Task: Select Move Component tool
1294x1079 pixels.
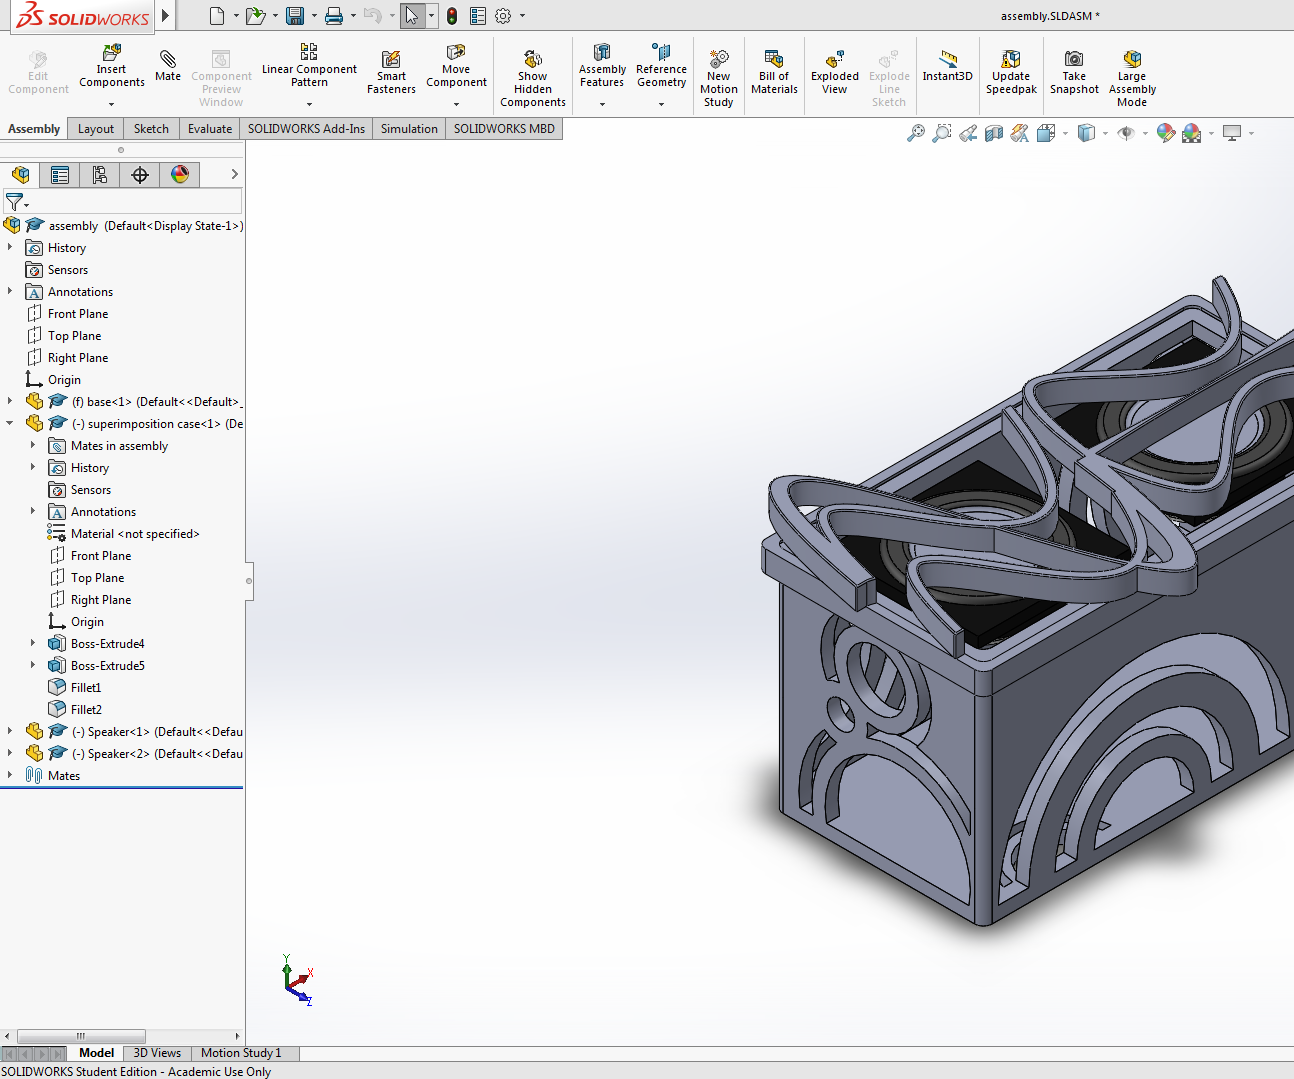Action: tap(456, 66)
